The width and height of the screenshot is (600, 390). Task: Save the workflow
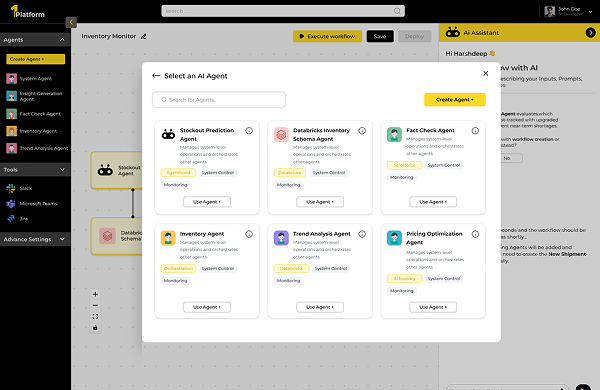[x=380, y=36]
